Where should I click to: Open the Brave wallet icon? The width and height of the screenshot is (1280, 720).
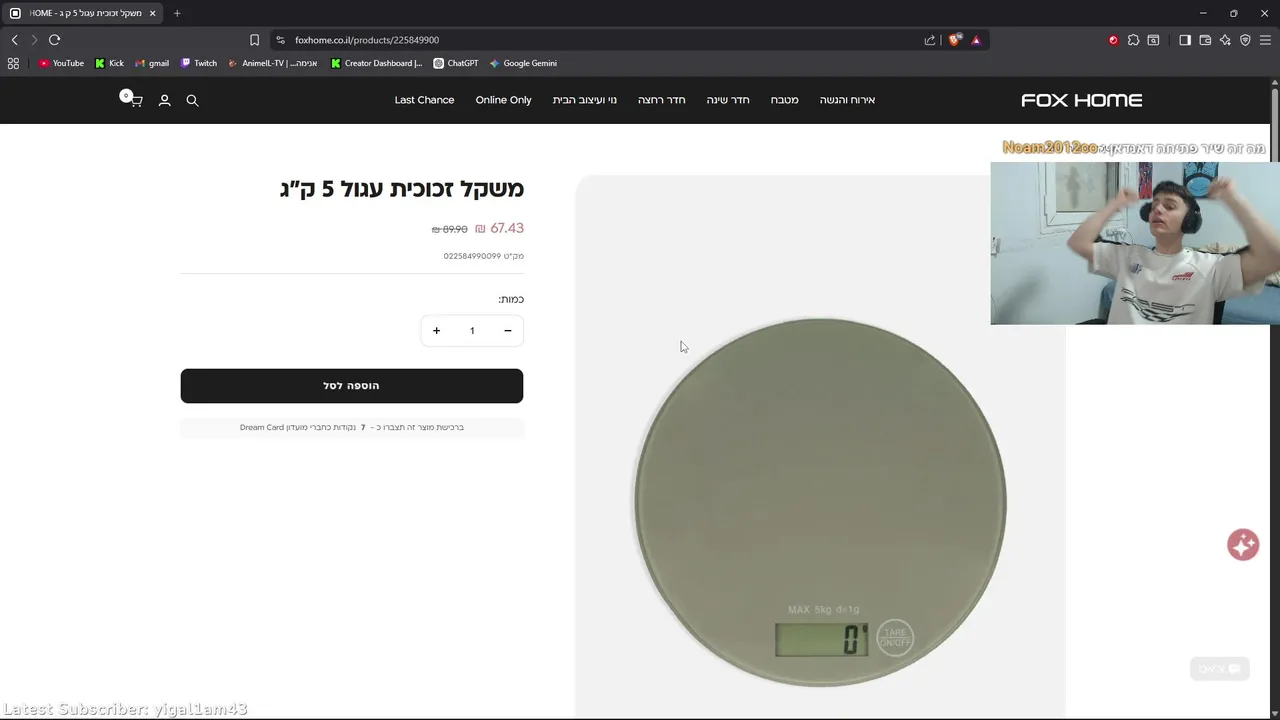1205,40
